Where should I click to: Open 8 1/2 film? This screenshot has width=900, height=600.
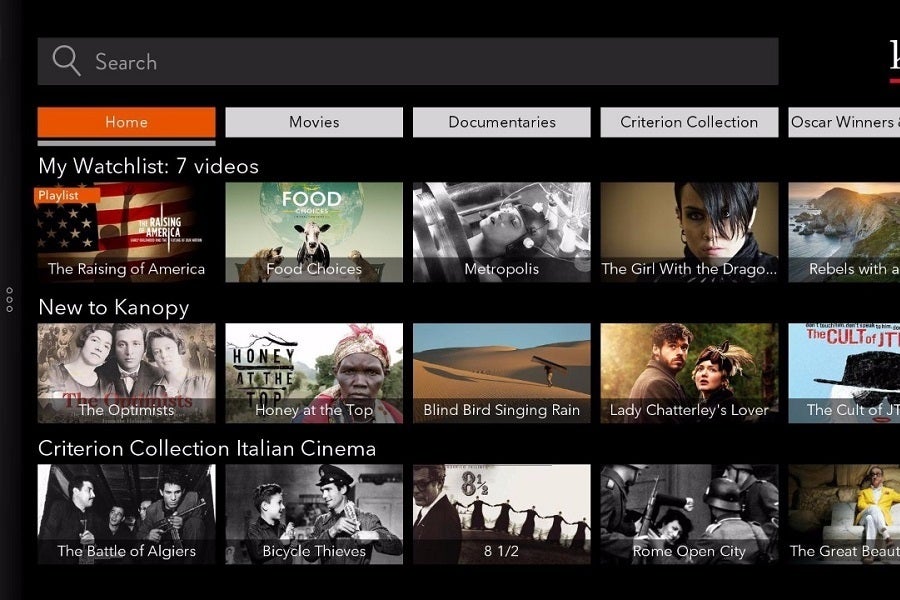[x=502, y=514]
